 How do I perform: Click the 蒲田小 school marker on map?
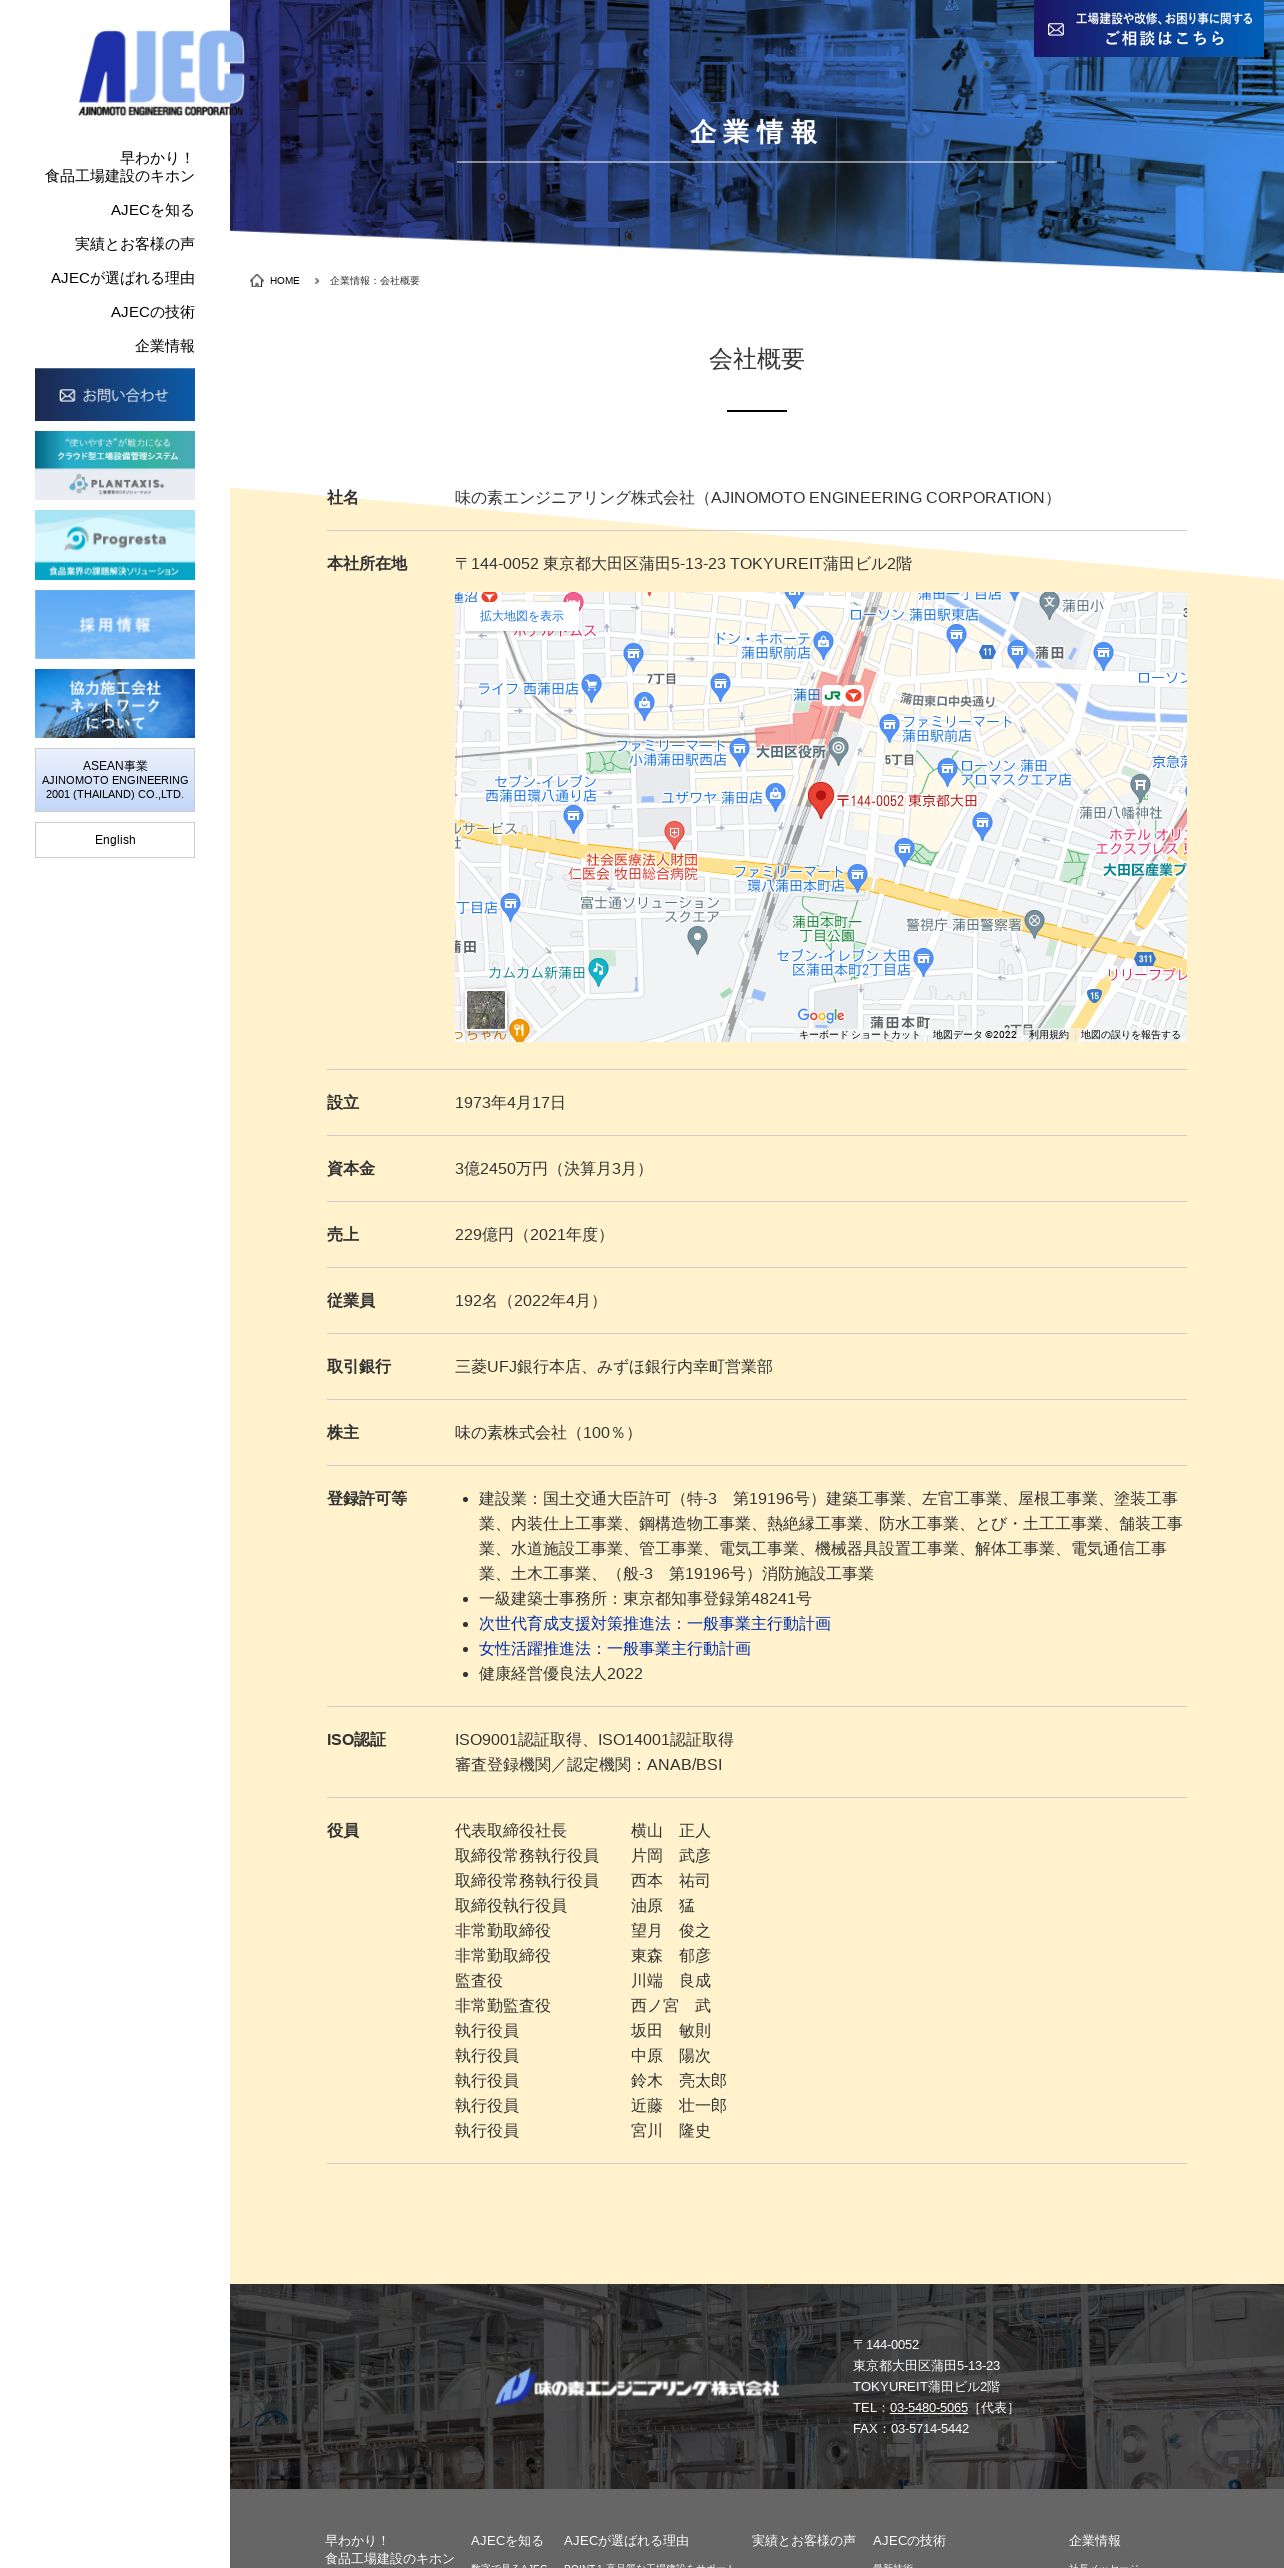1049,603
